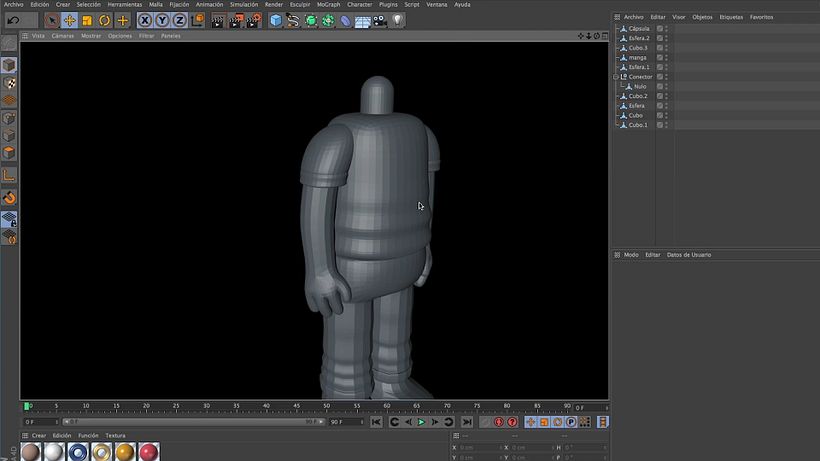
Task: Open material manager Textura menu
Action: point(115,435)
